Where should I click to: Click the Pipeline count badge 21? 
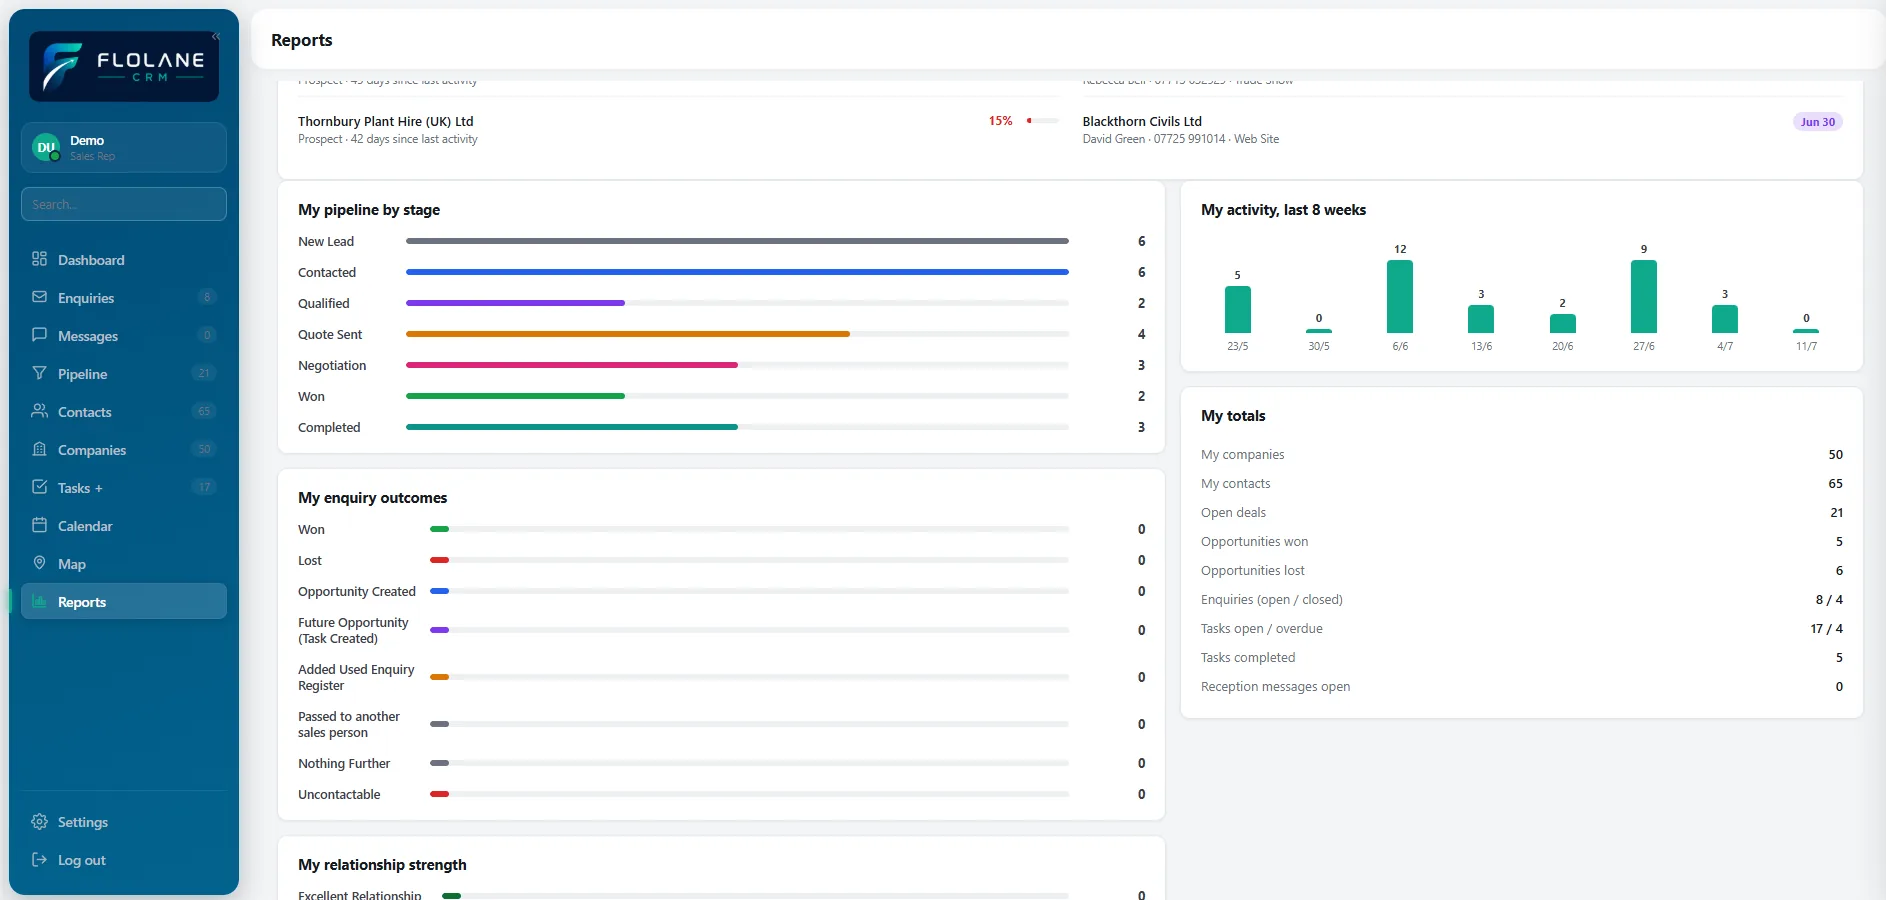pyautogui.click(x=204, y=373)
